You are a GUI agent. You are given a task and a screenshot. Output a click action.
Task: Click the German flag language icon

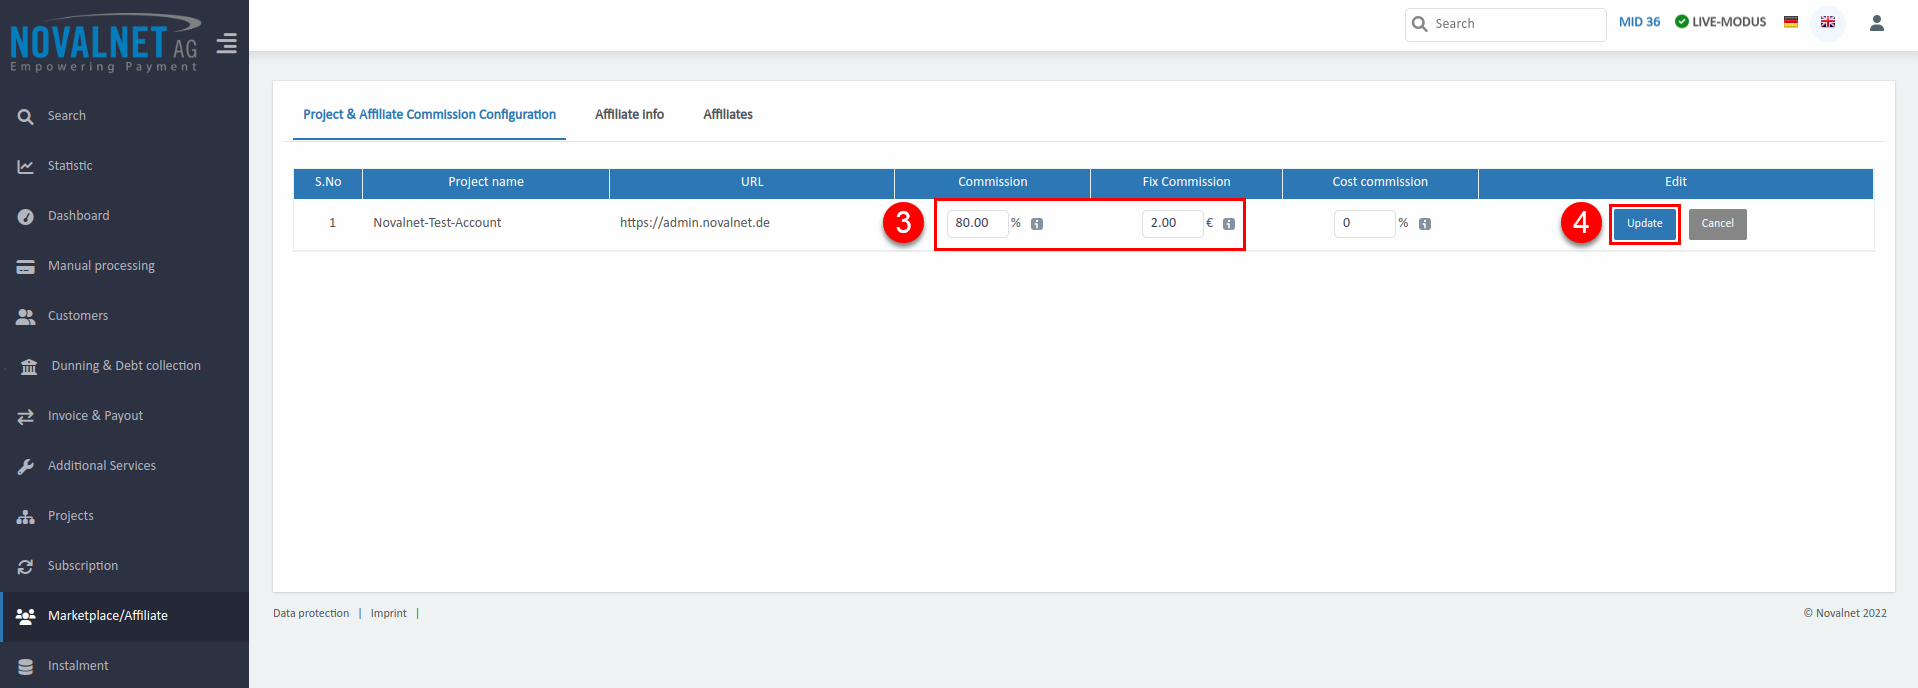pos(1791,22)
